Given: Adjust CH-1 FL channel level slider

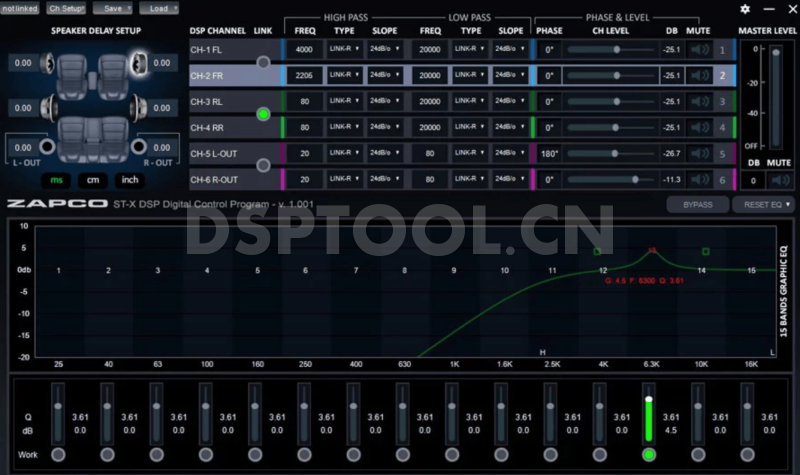Looking at the screenshot, I should click(611, 49).
